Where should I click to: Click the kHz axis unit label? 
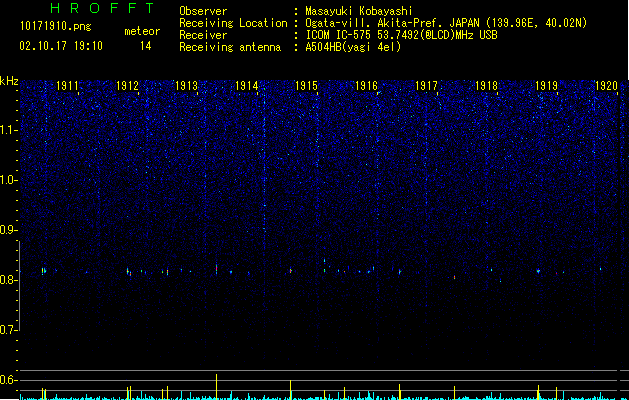(9, 81)
